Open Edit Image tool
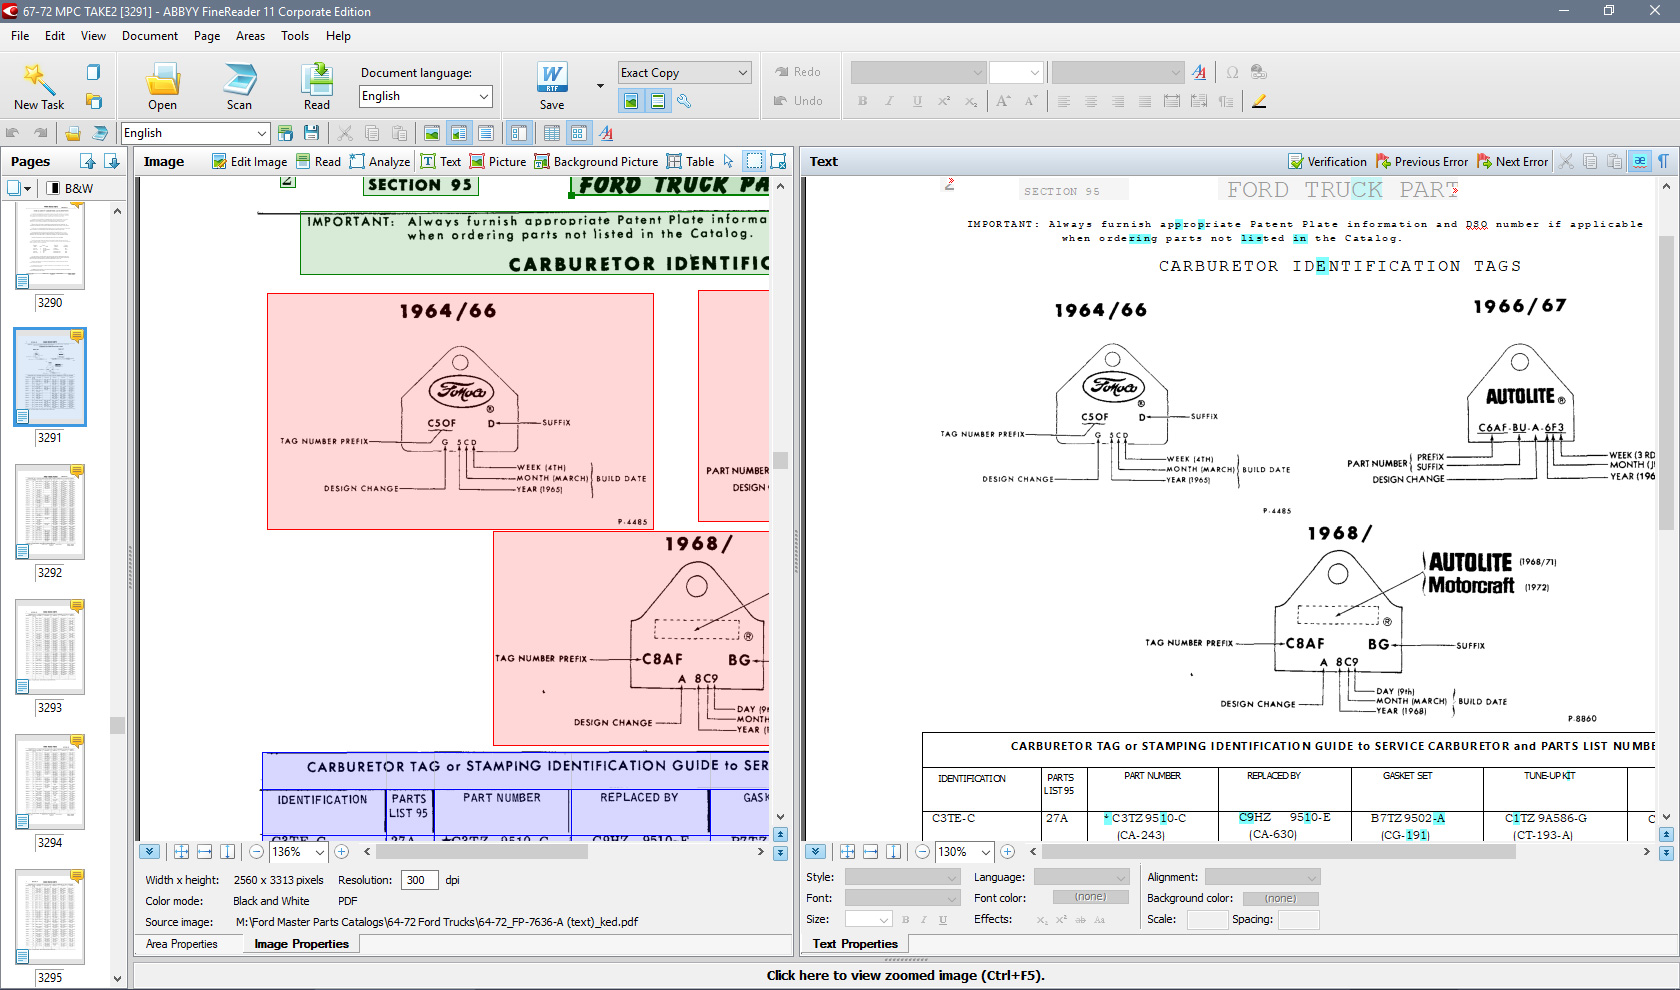The image size is (1680, 990). pyautogui.click(x=249, y=161)
